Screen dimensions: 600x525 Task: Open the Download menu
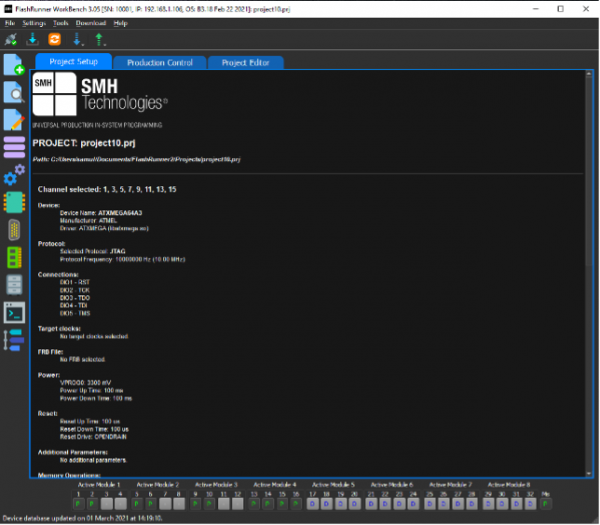(x=91, y=22)
